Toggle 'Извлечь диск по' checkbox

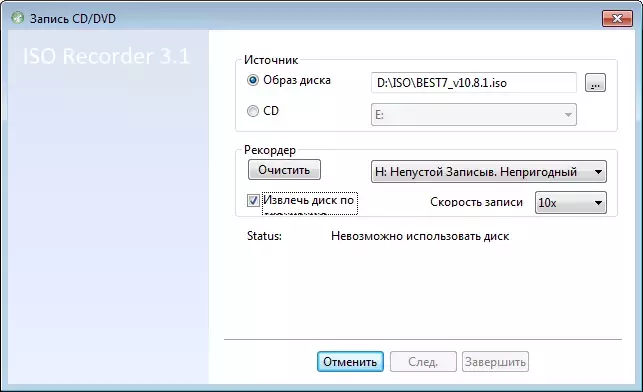[x=253, y=201]
